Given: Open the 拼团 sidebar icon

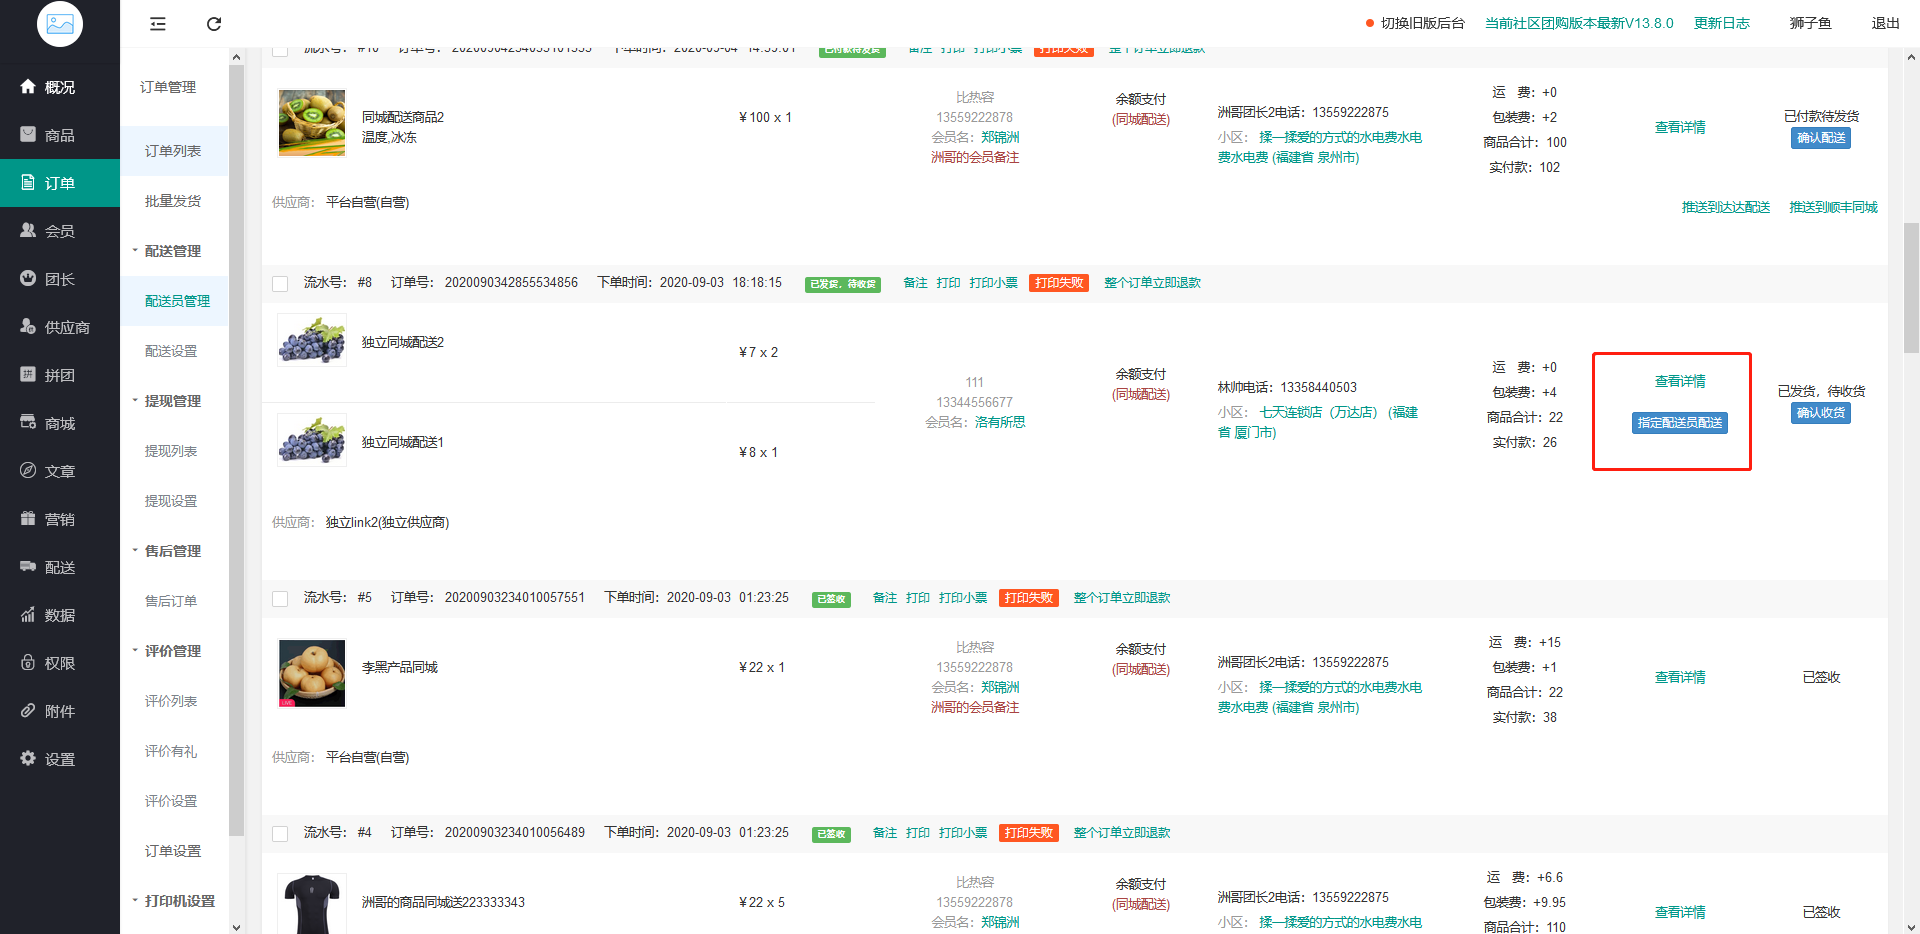Looking at the screenshot, I should pyautogui.click(x=28, y=375).
